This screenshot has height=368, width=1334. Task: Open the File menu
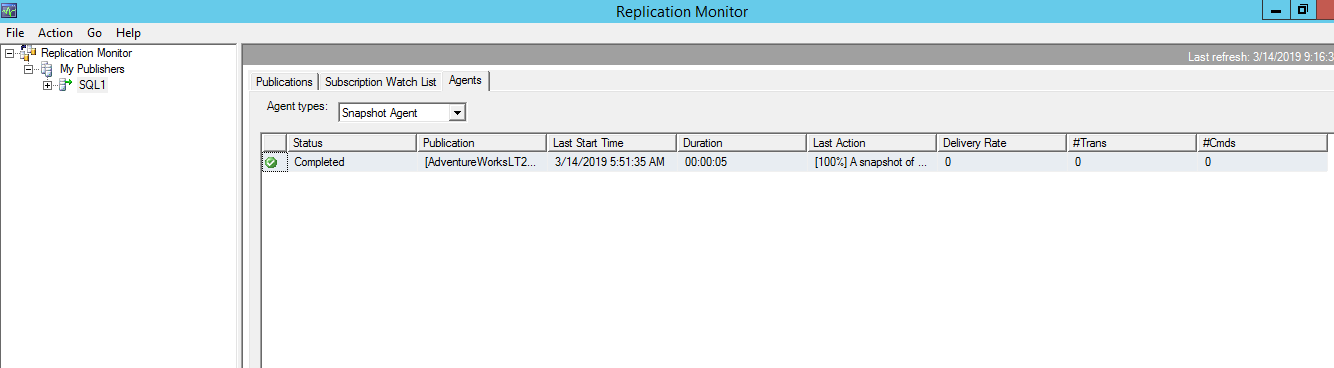coord(15,33)
